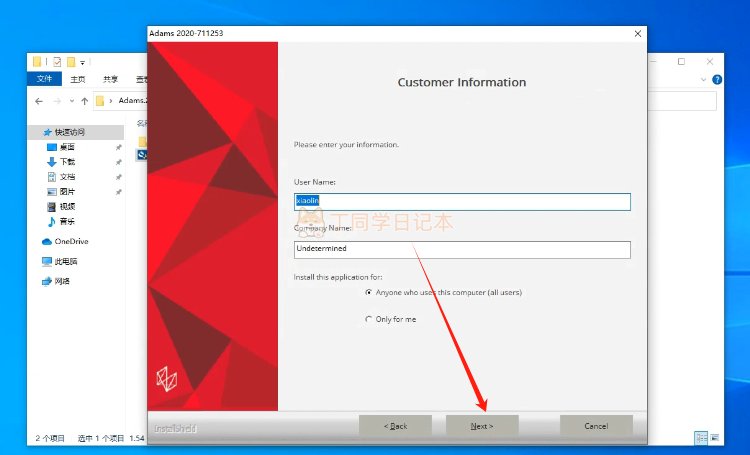
Task: Click the Next button in the installer
Action: point(482,425)
